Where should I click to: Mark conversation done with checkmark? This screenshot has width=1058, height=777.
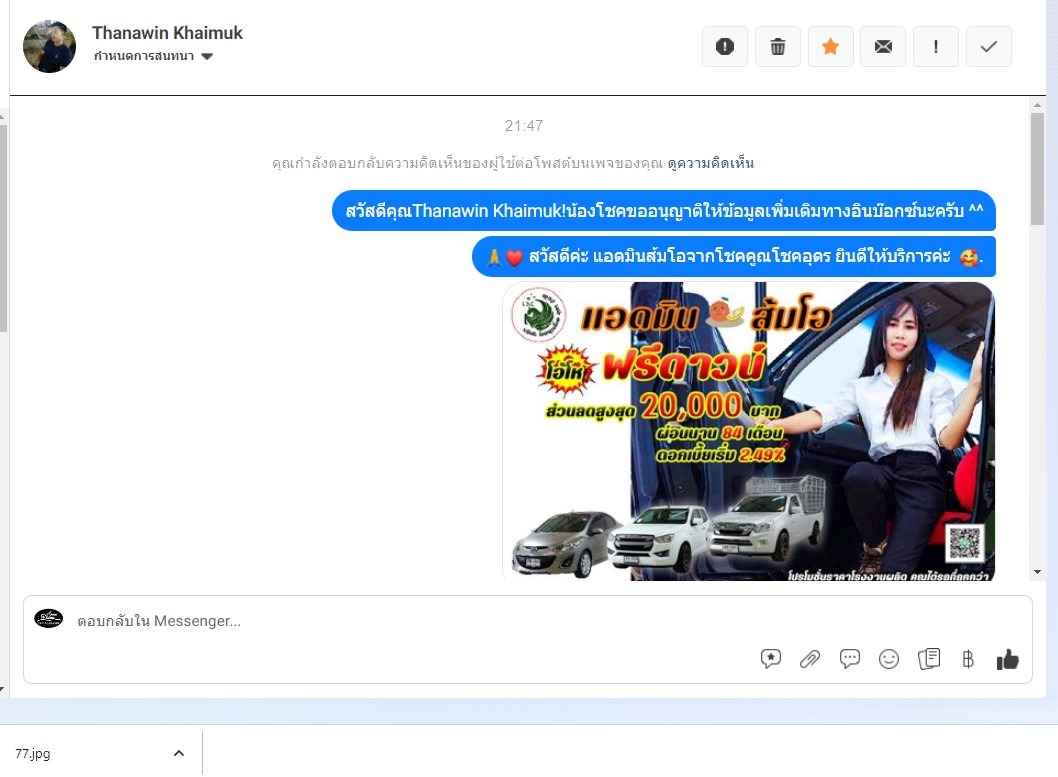click(989, 47)
